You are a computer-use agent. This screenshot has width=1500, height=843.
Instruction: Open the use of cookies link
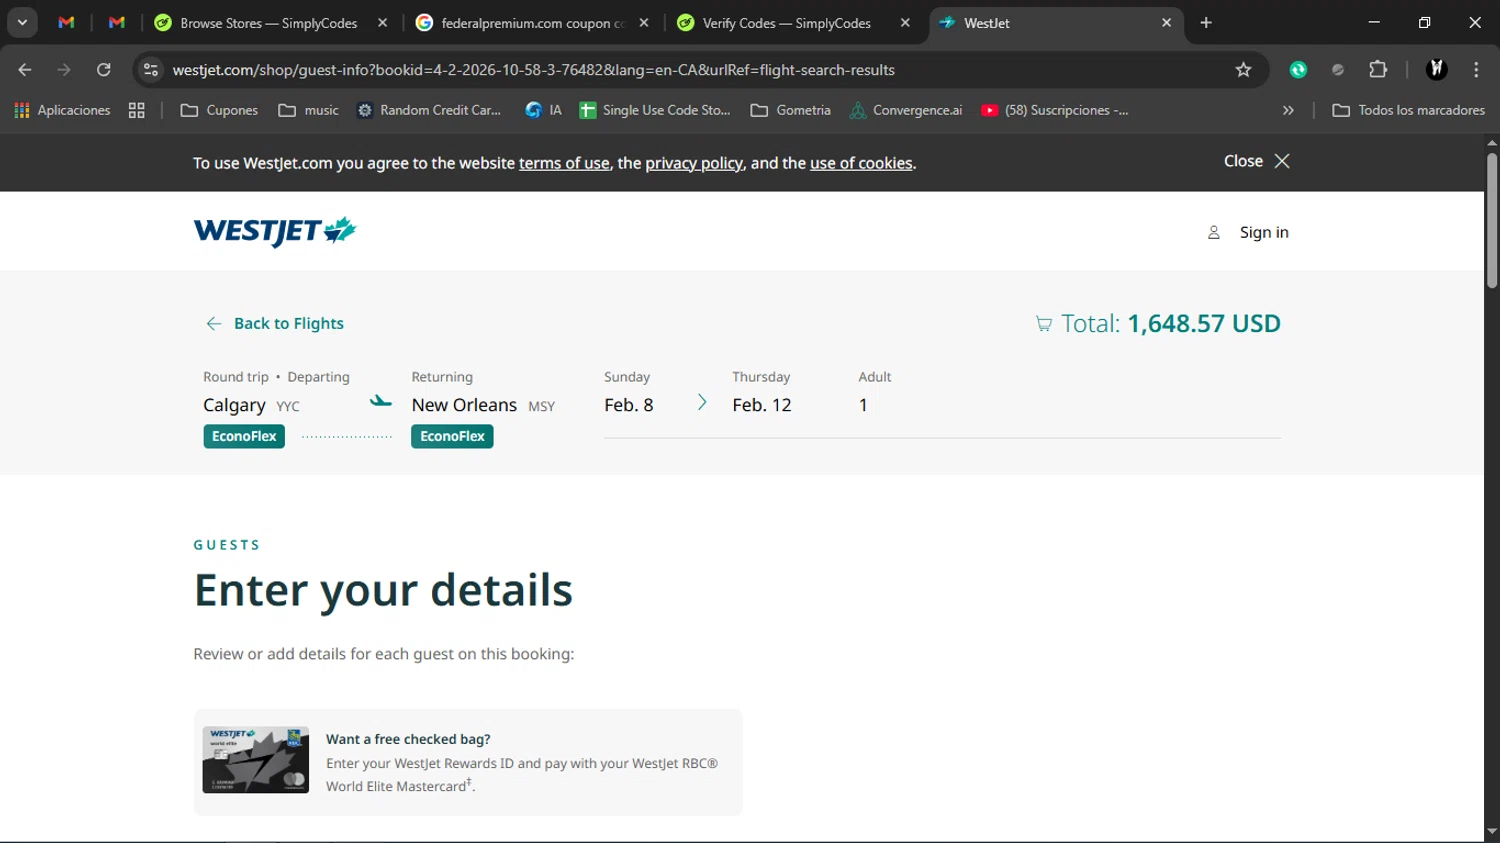[x=861, y=163]
